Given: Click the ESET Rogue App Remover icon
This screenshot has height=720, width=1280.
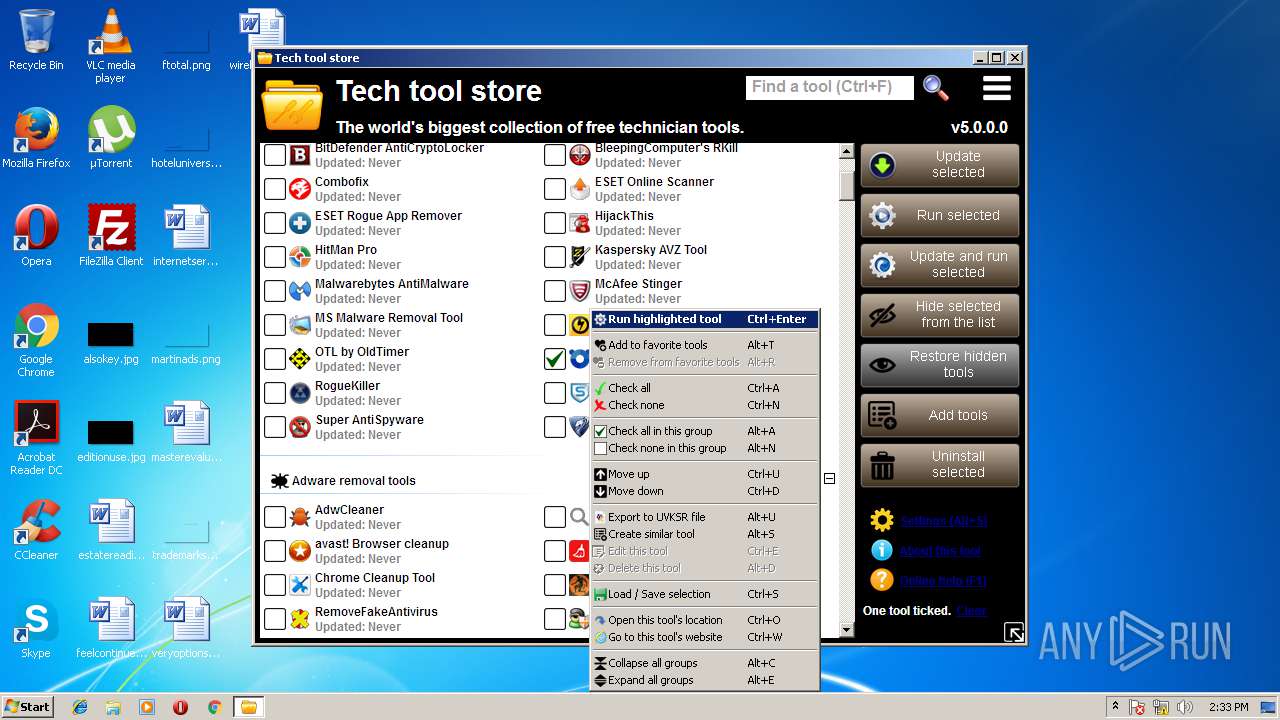Looking at the screenshot, I should (299, 223).
